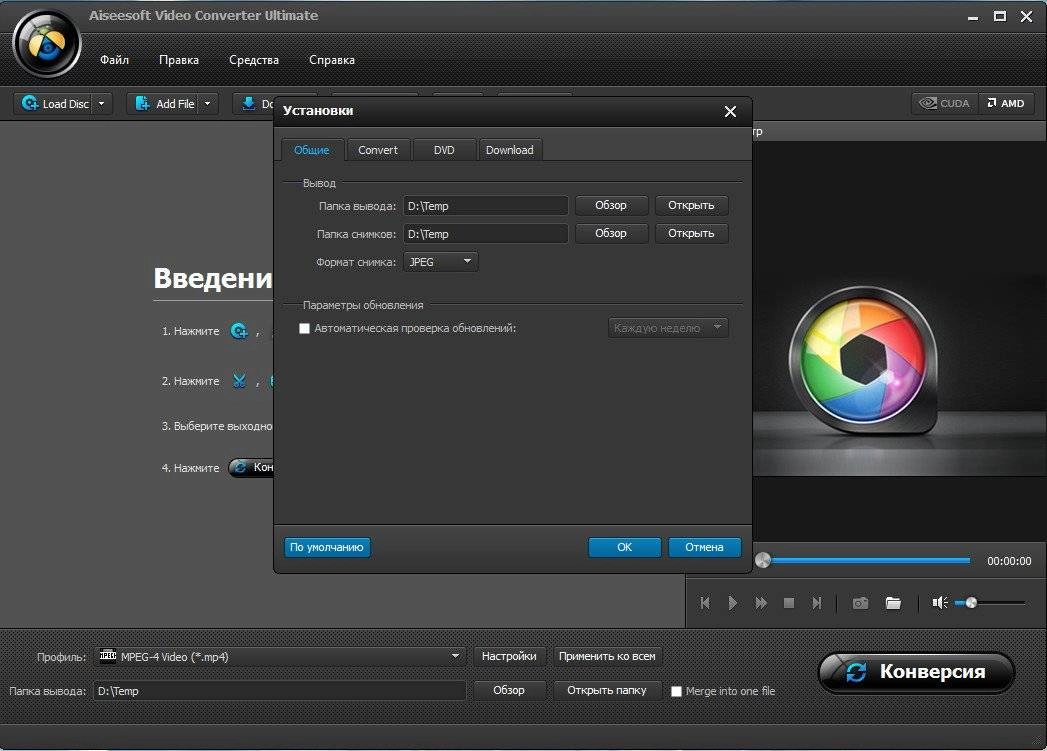
Task: Click the bottom Папка вывода path field
Action: [279, 691]
